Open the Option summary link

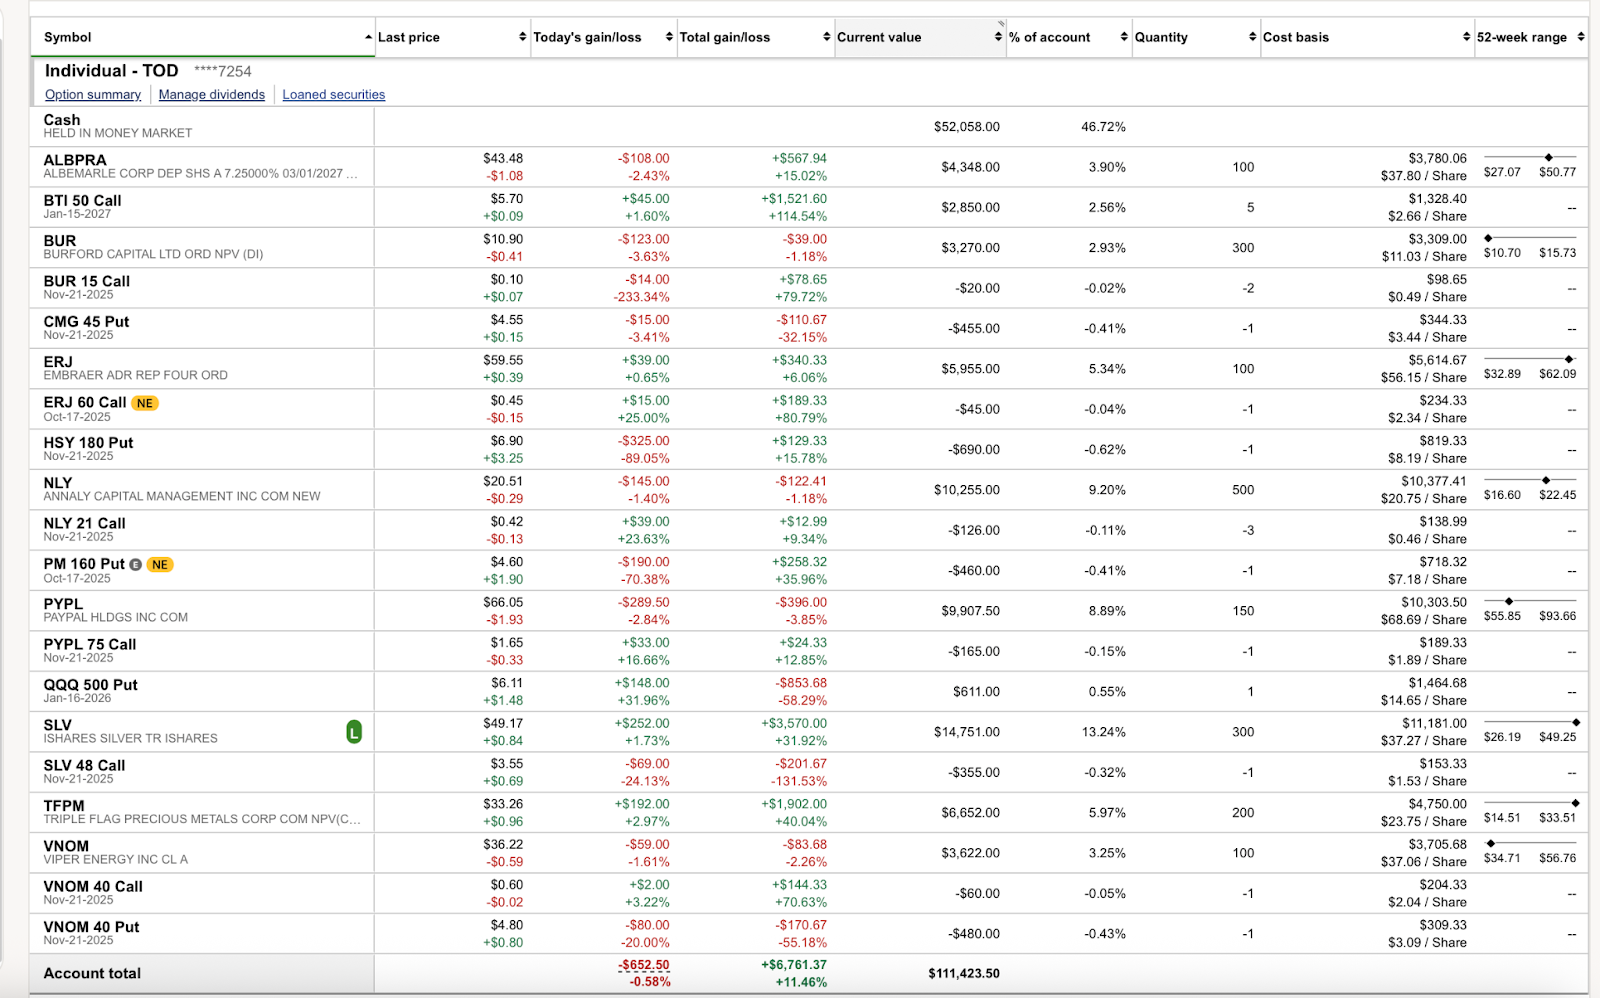[93, 95]
